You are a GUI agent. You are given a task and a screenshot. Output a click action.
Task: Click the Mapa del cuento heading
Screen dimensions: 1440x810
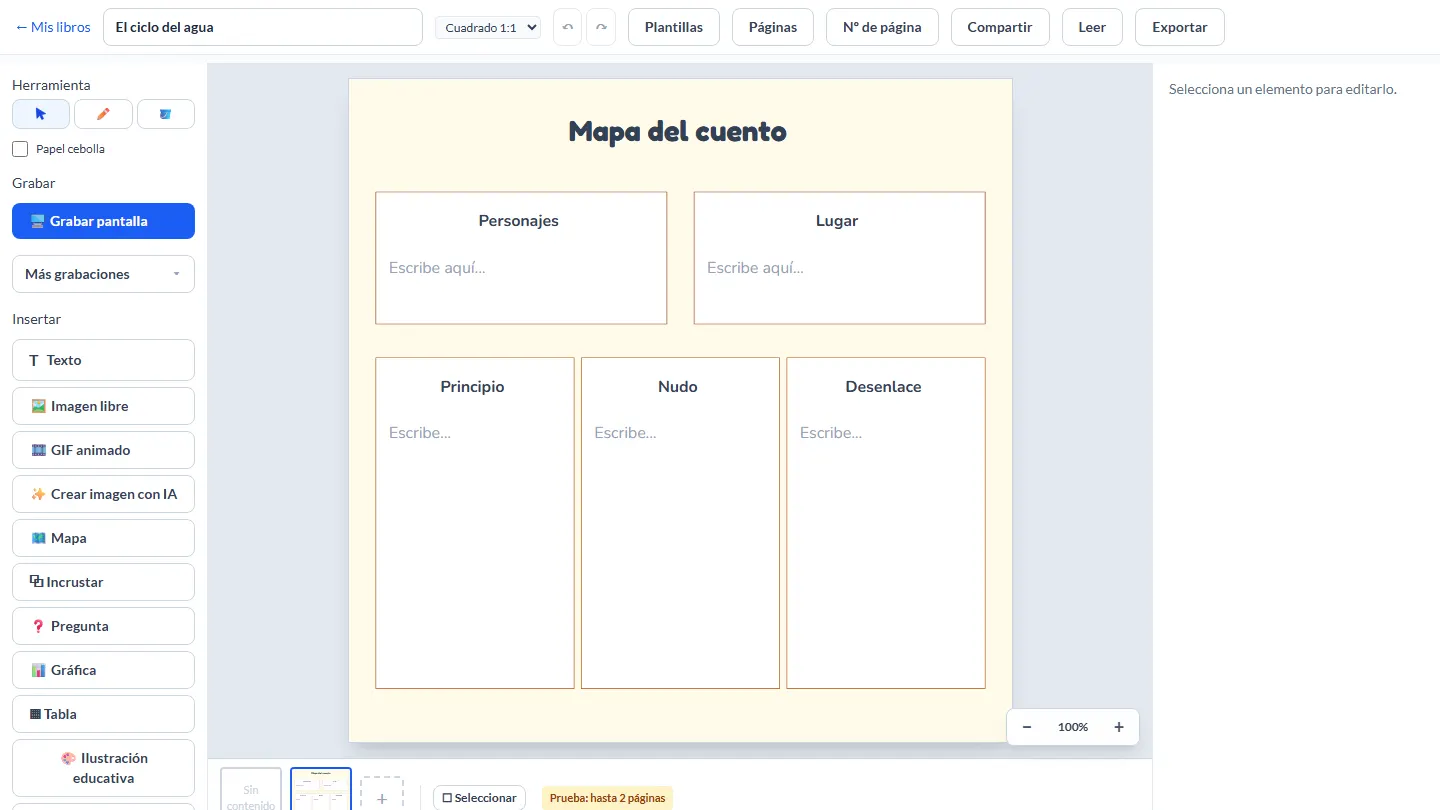coord(678,131)
